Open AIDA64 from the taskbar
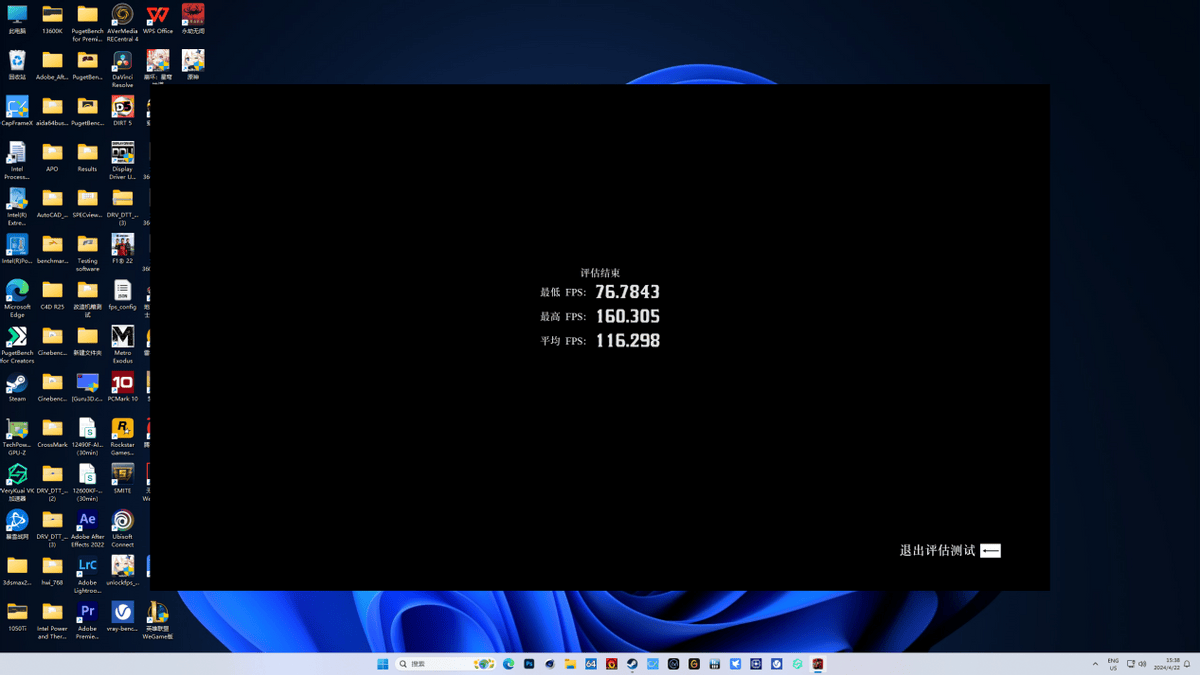The image size is (1200, 675). [591, 664]
